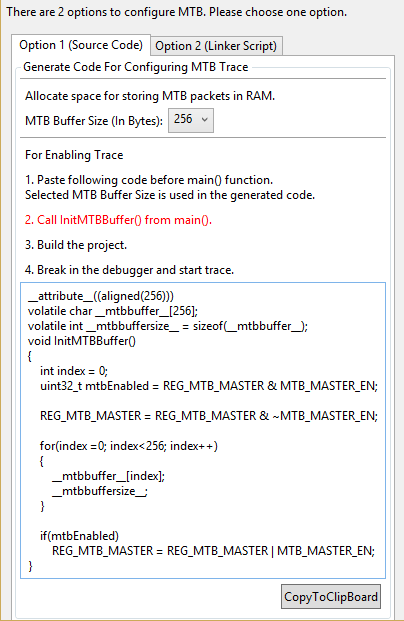Click the For Enabling Trace heading
This screenshot has width=404, height=621.
74,155
